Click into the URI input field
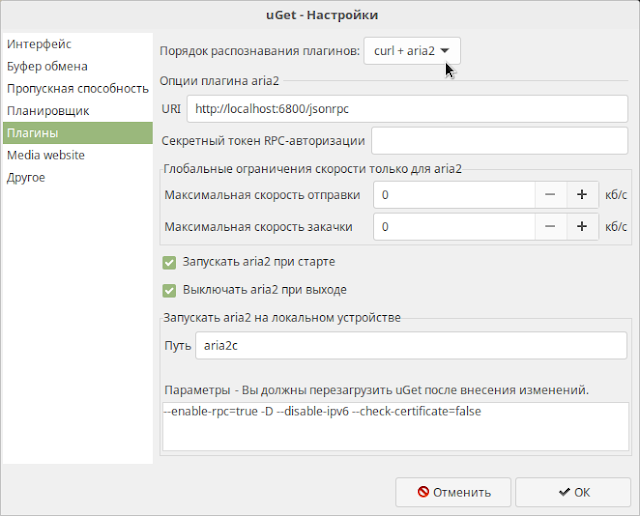The image size is (640, 516). (407, 109)
